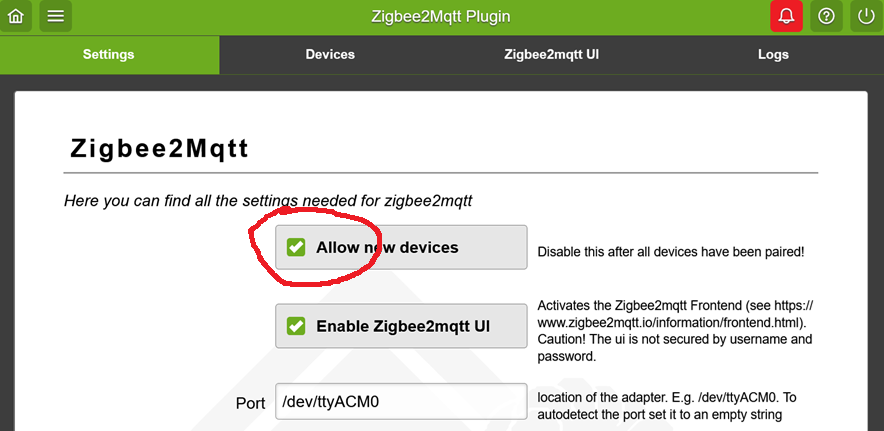The width and height of the screenshot is (884, 431).
Task: Click the Port field label
Action: [250, 403]
